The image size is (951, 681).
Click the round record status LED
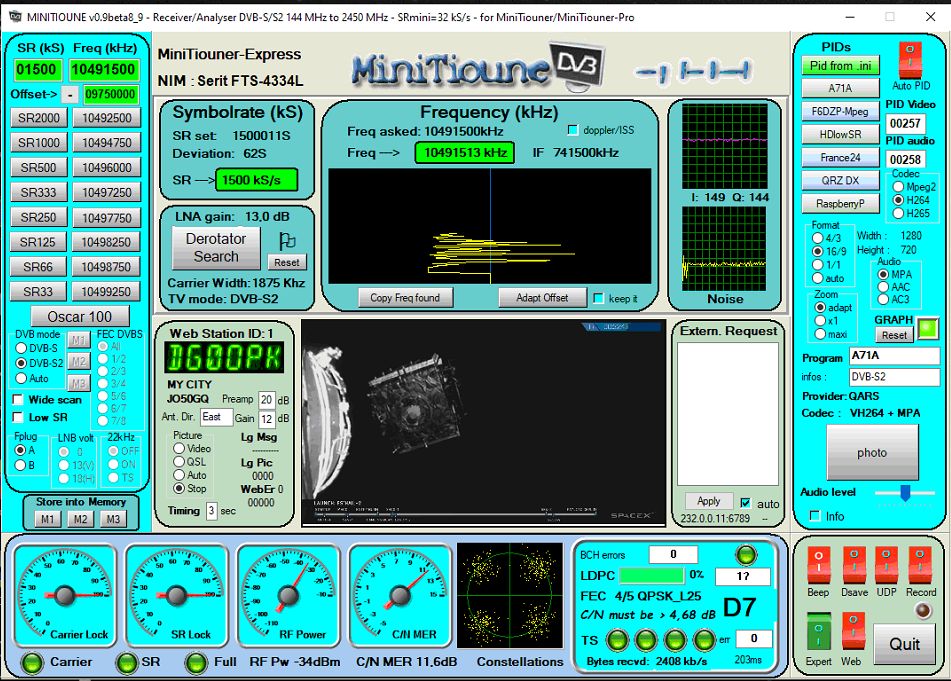pyautogui.click(x=923, y=611)
